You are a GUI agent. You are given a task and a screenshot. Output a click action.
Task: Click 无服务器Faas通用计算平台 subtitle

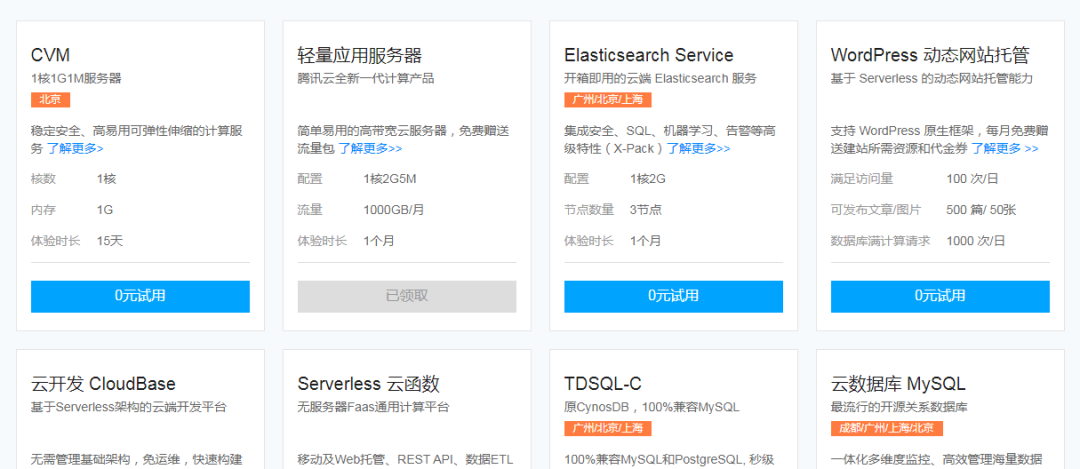tap(373, 407)
